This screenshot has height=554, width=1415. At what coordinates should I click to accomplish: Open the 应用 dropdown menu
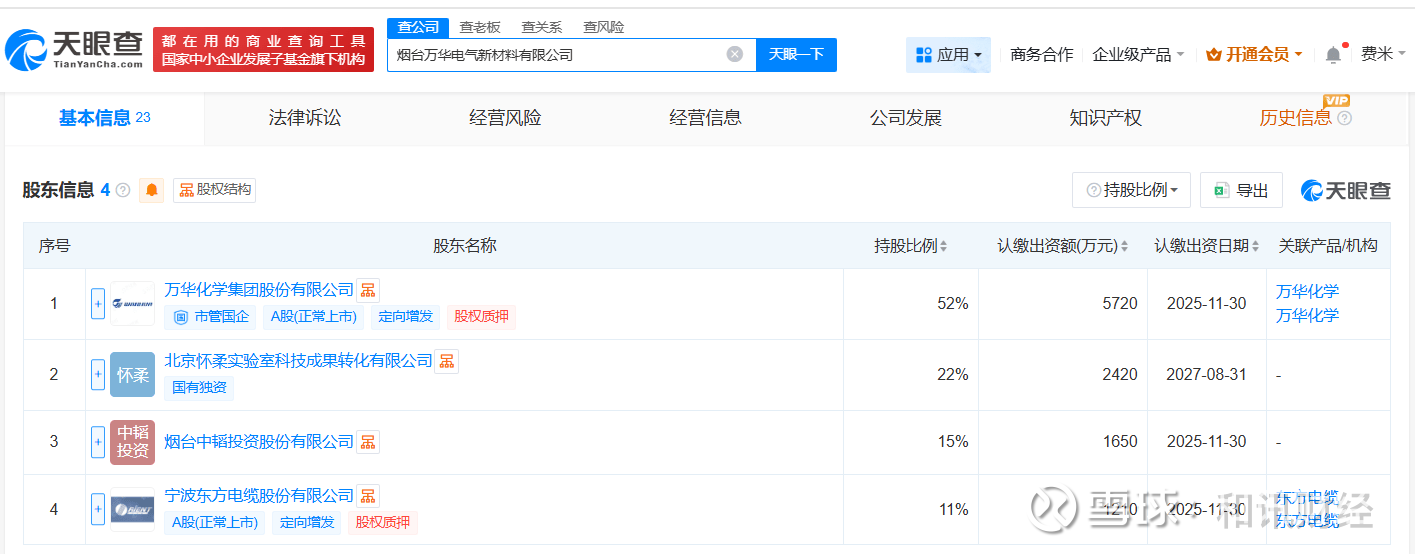pos(948,55)
